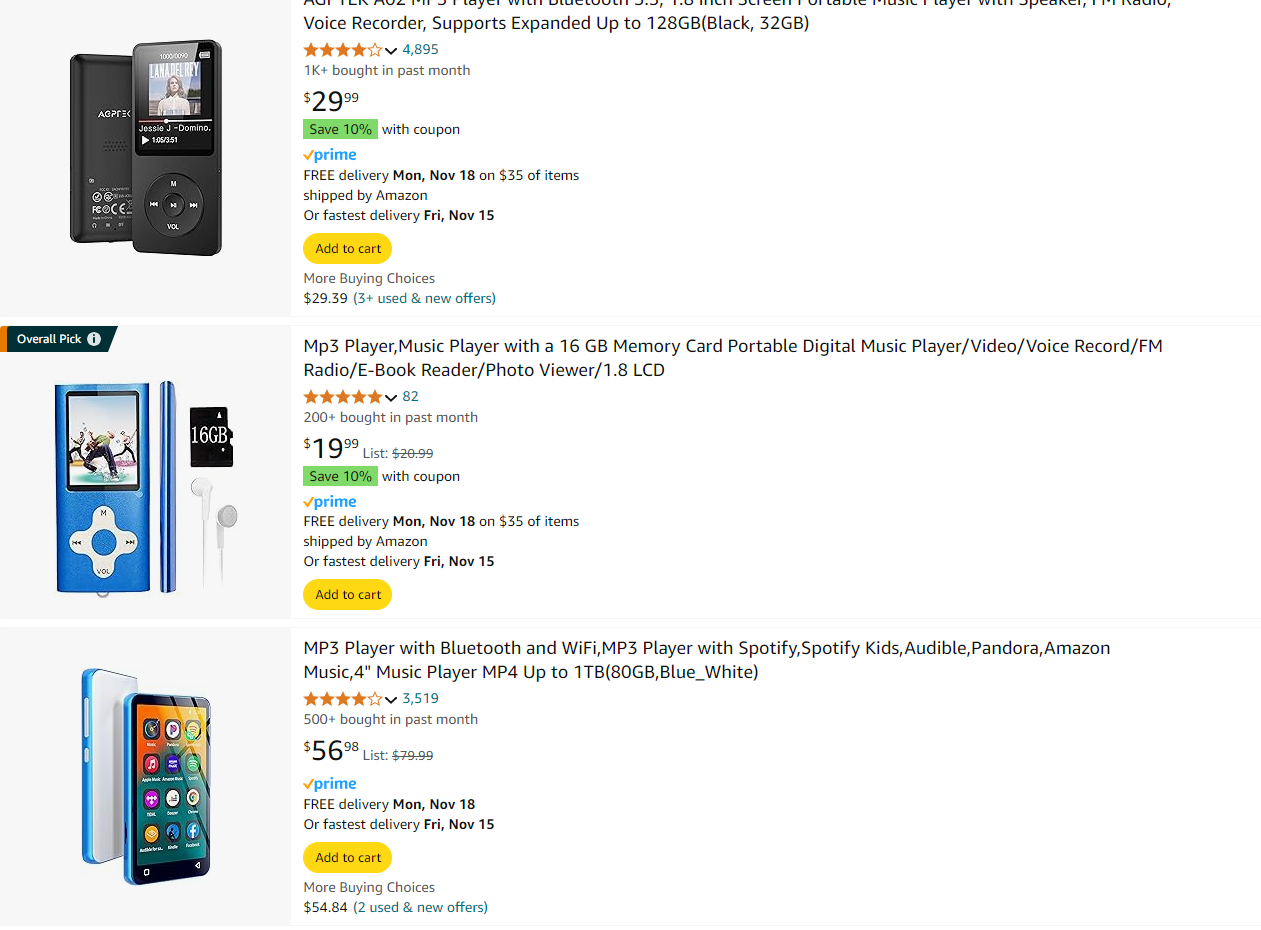This screenshot has height=930, width=1261.
Task: Open the 3+ used & new offers link
Action: click(424, 298)
